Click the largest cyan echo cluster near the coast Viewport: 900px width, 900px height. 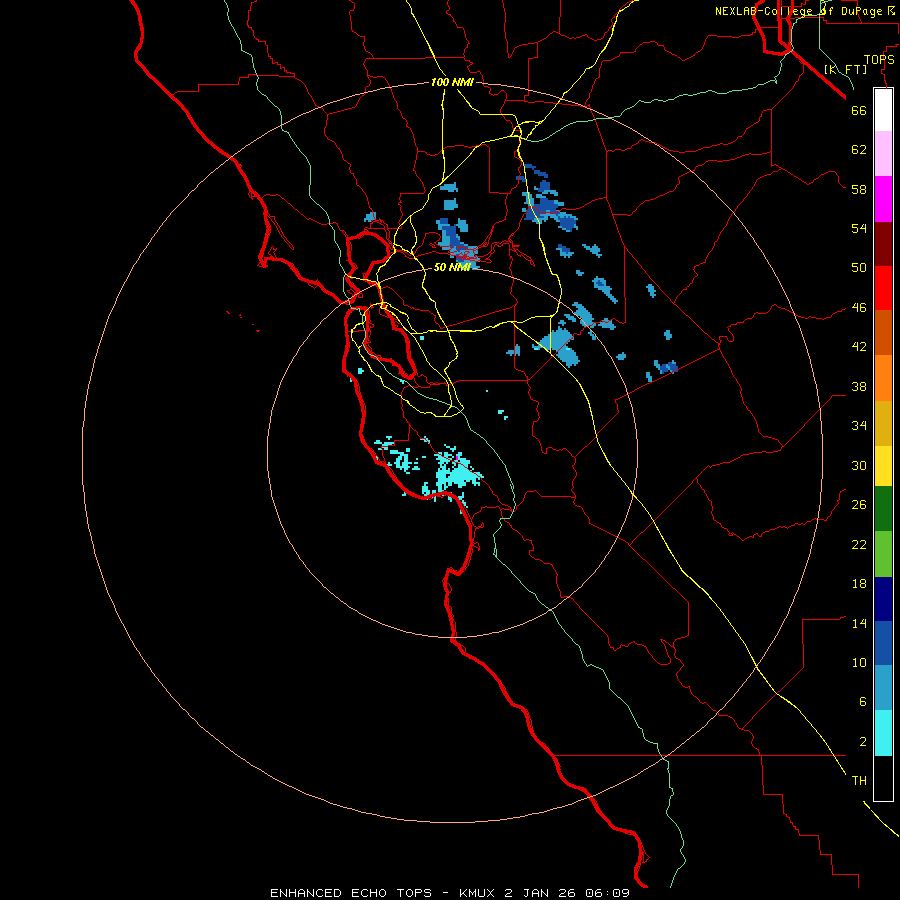456,474
